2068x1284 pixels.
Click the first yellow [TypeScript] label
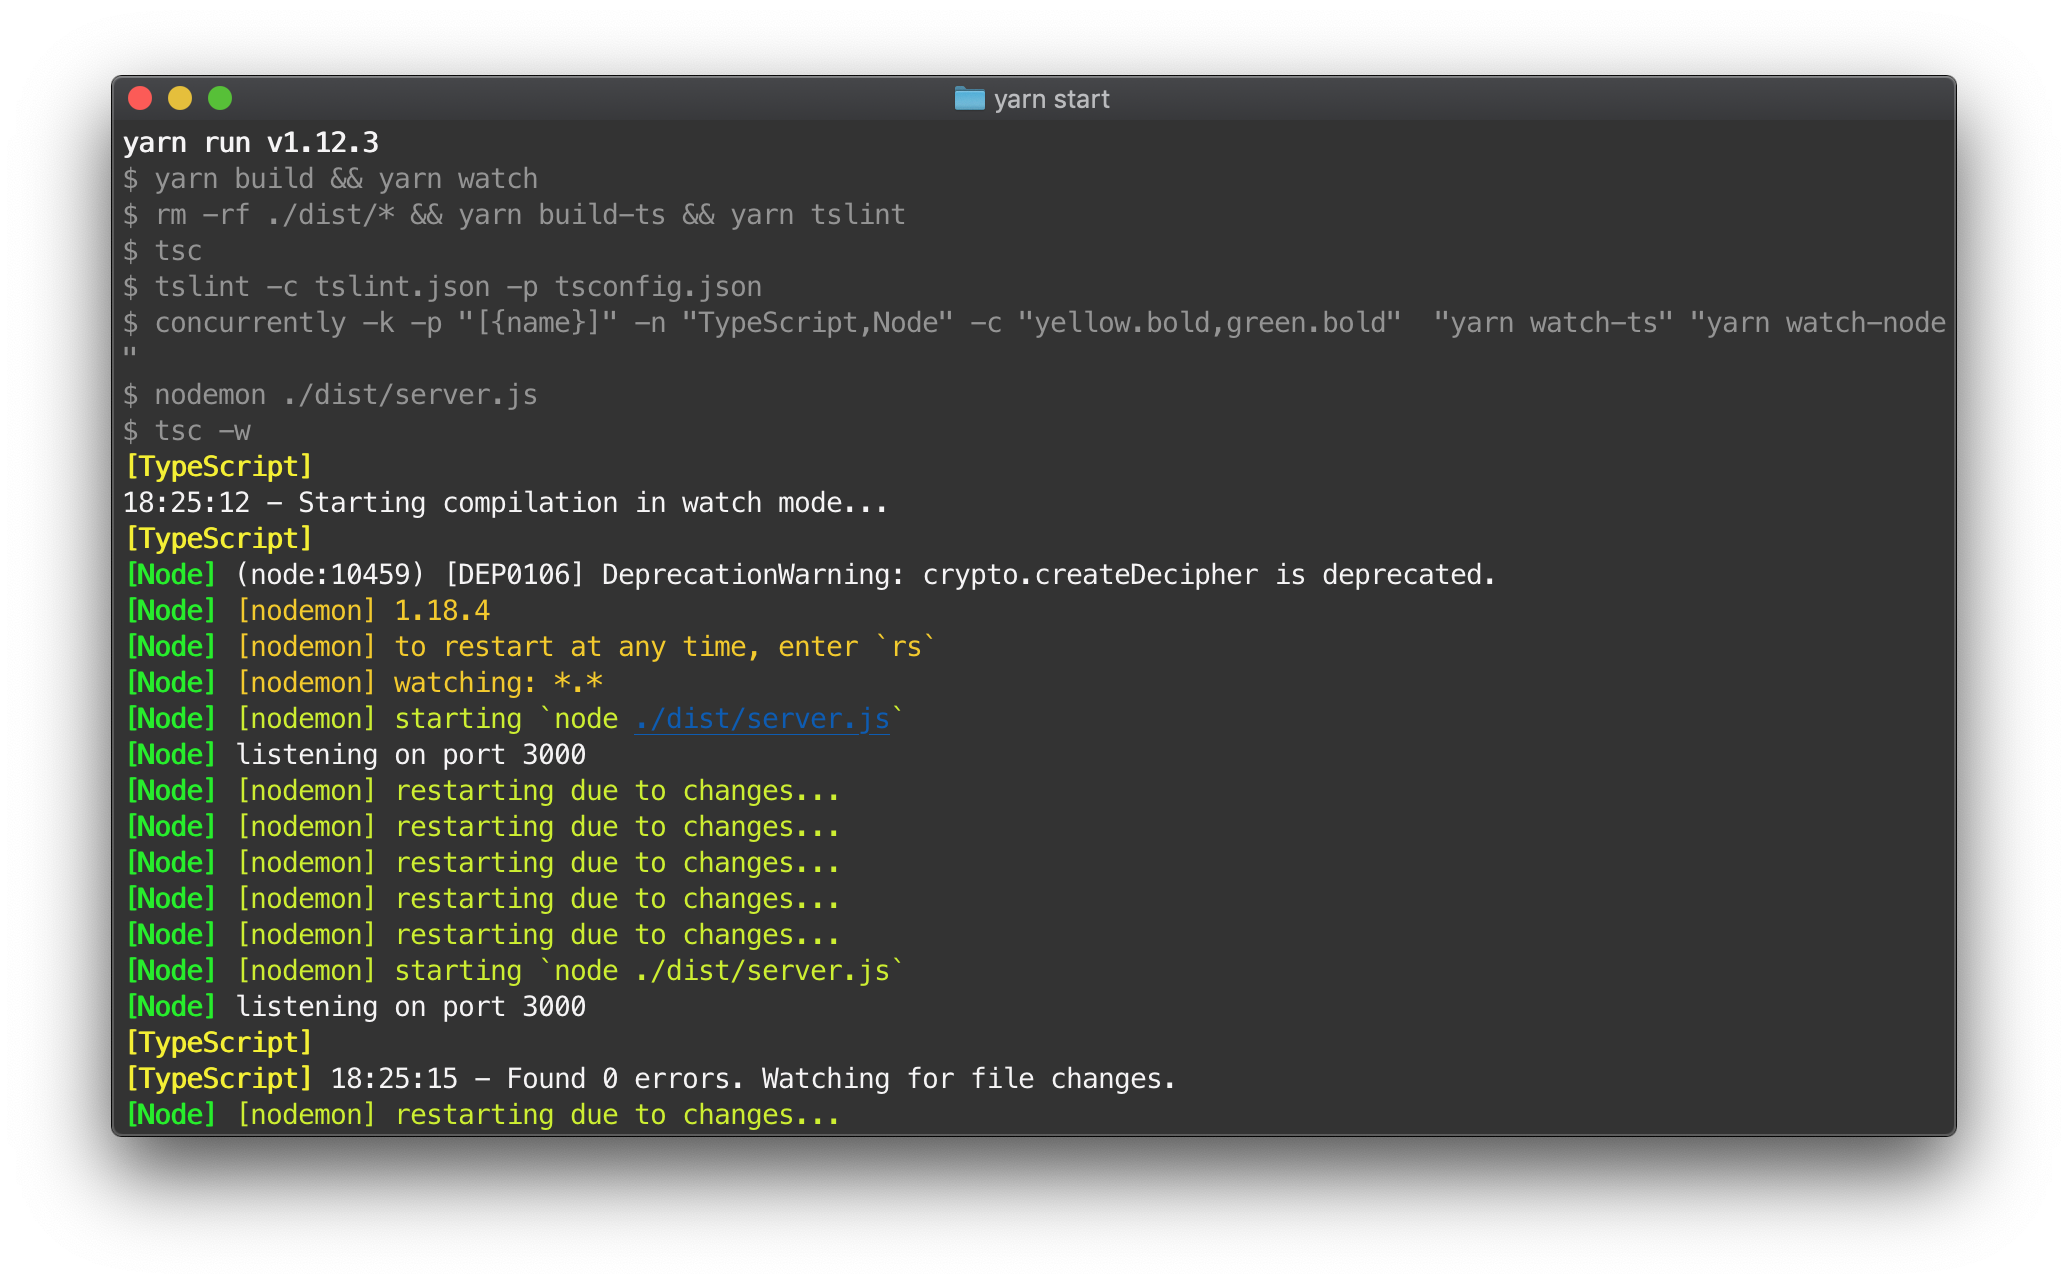219,467
